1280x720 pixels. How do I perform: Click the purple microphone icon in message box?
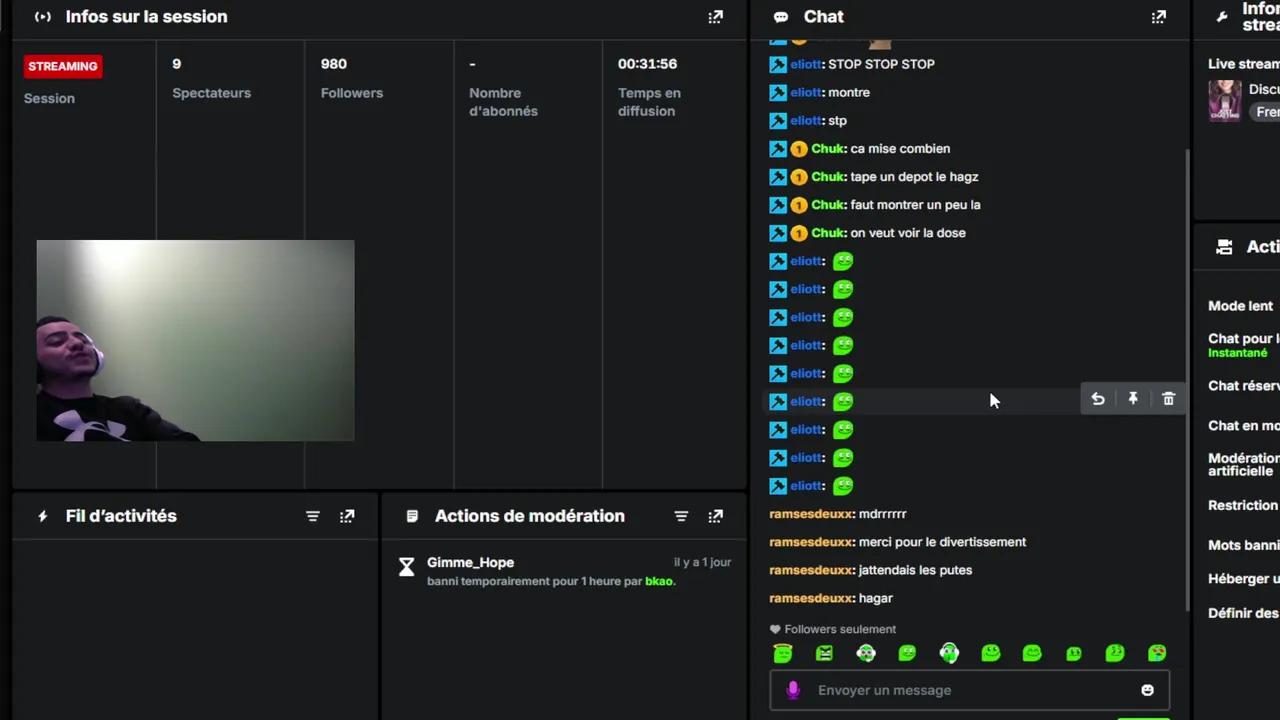[x=793, y=690]
